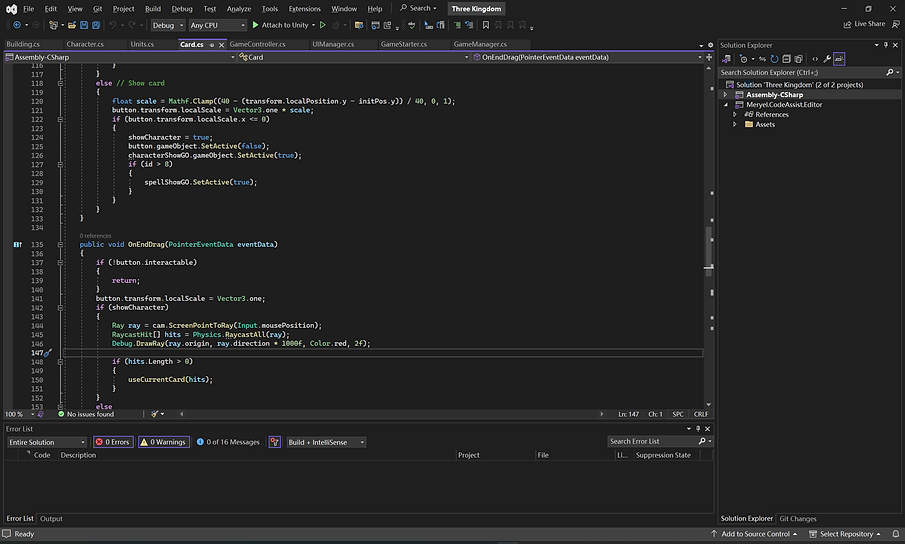Open the Any CPU platform dropdown
The image size is (905, 544).
(x=218, y=25)
